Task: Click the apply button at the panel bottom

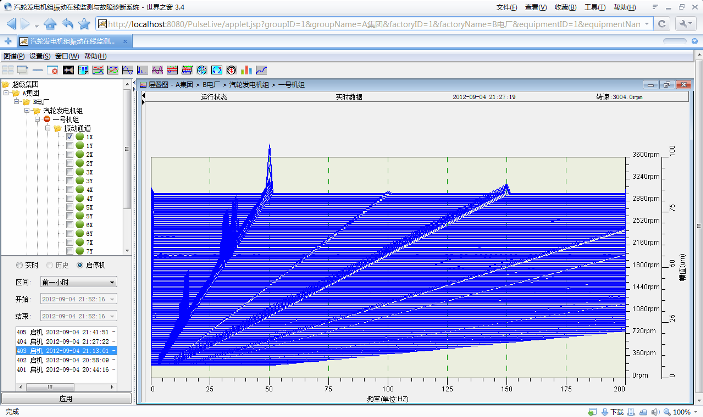Action: pyautogui.click(x=66, y=398)
